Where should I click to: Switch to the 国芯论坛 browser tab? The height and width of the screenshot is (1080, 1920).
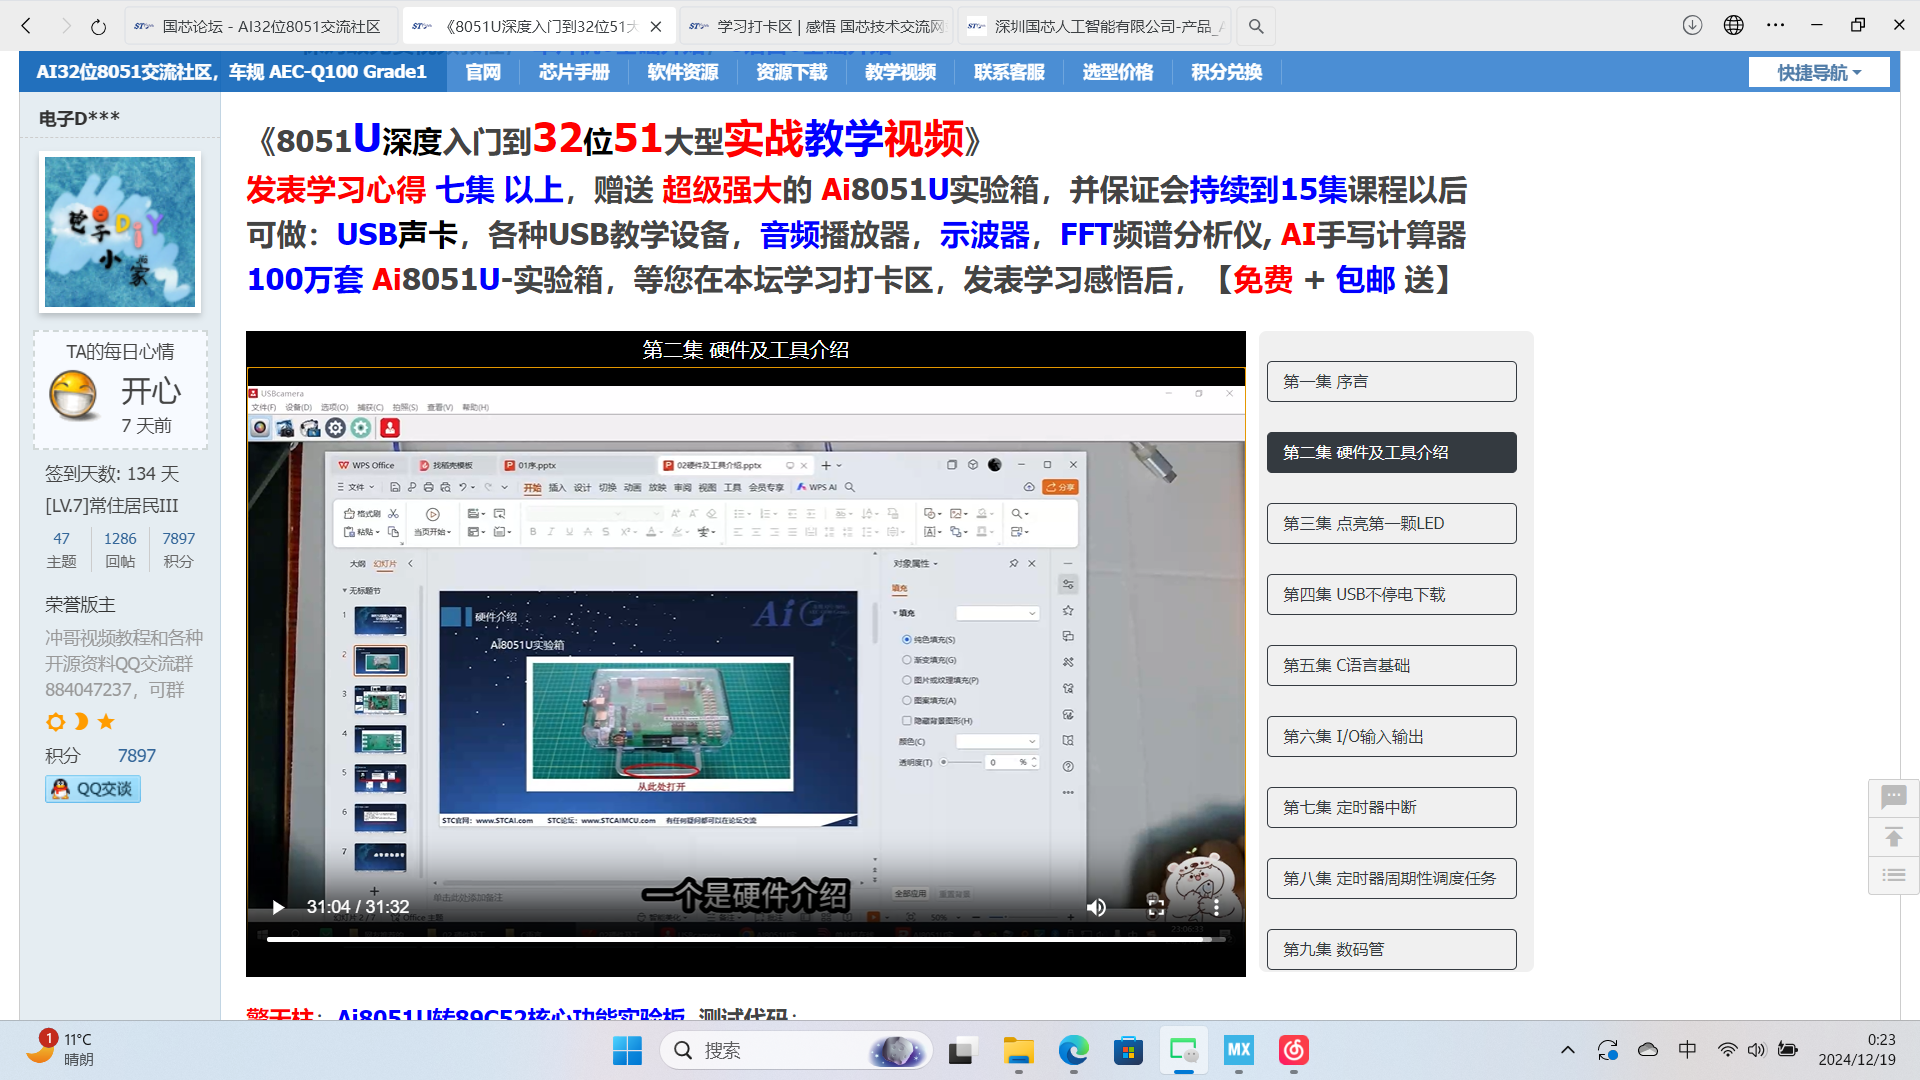point(260,26)
